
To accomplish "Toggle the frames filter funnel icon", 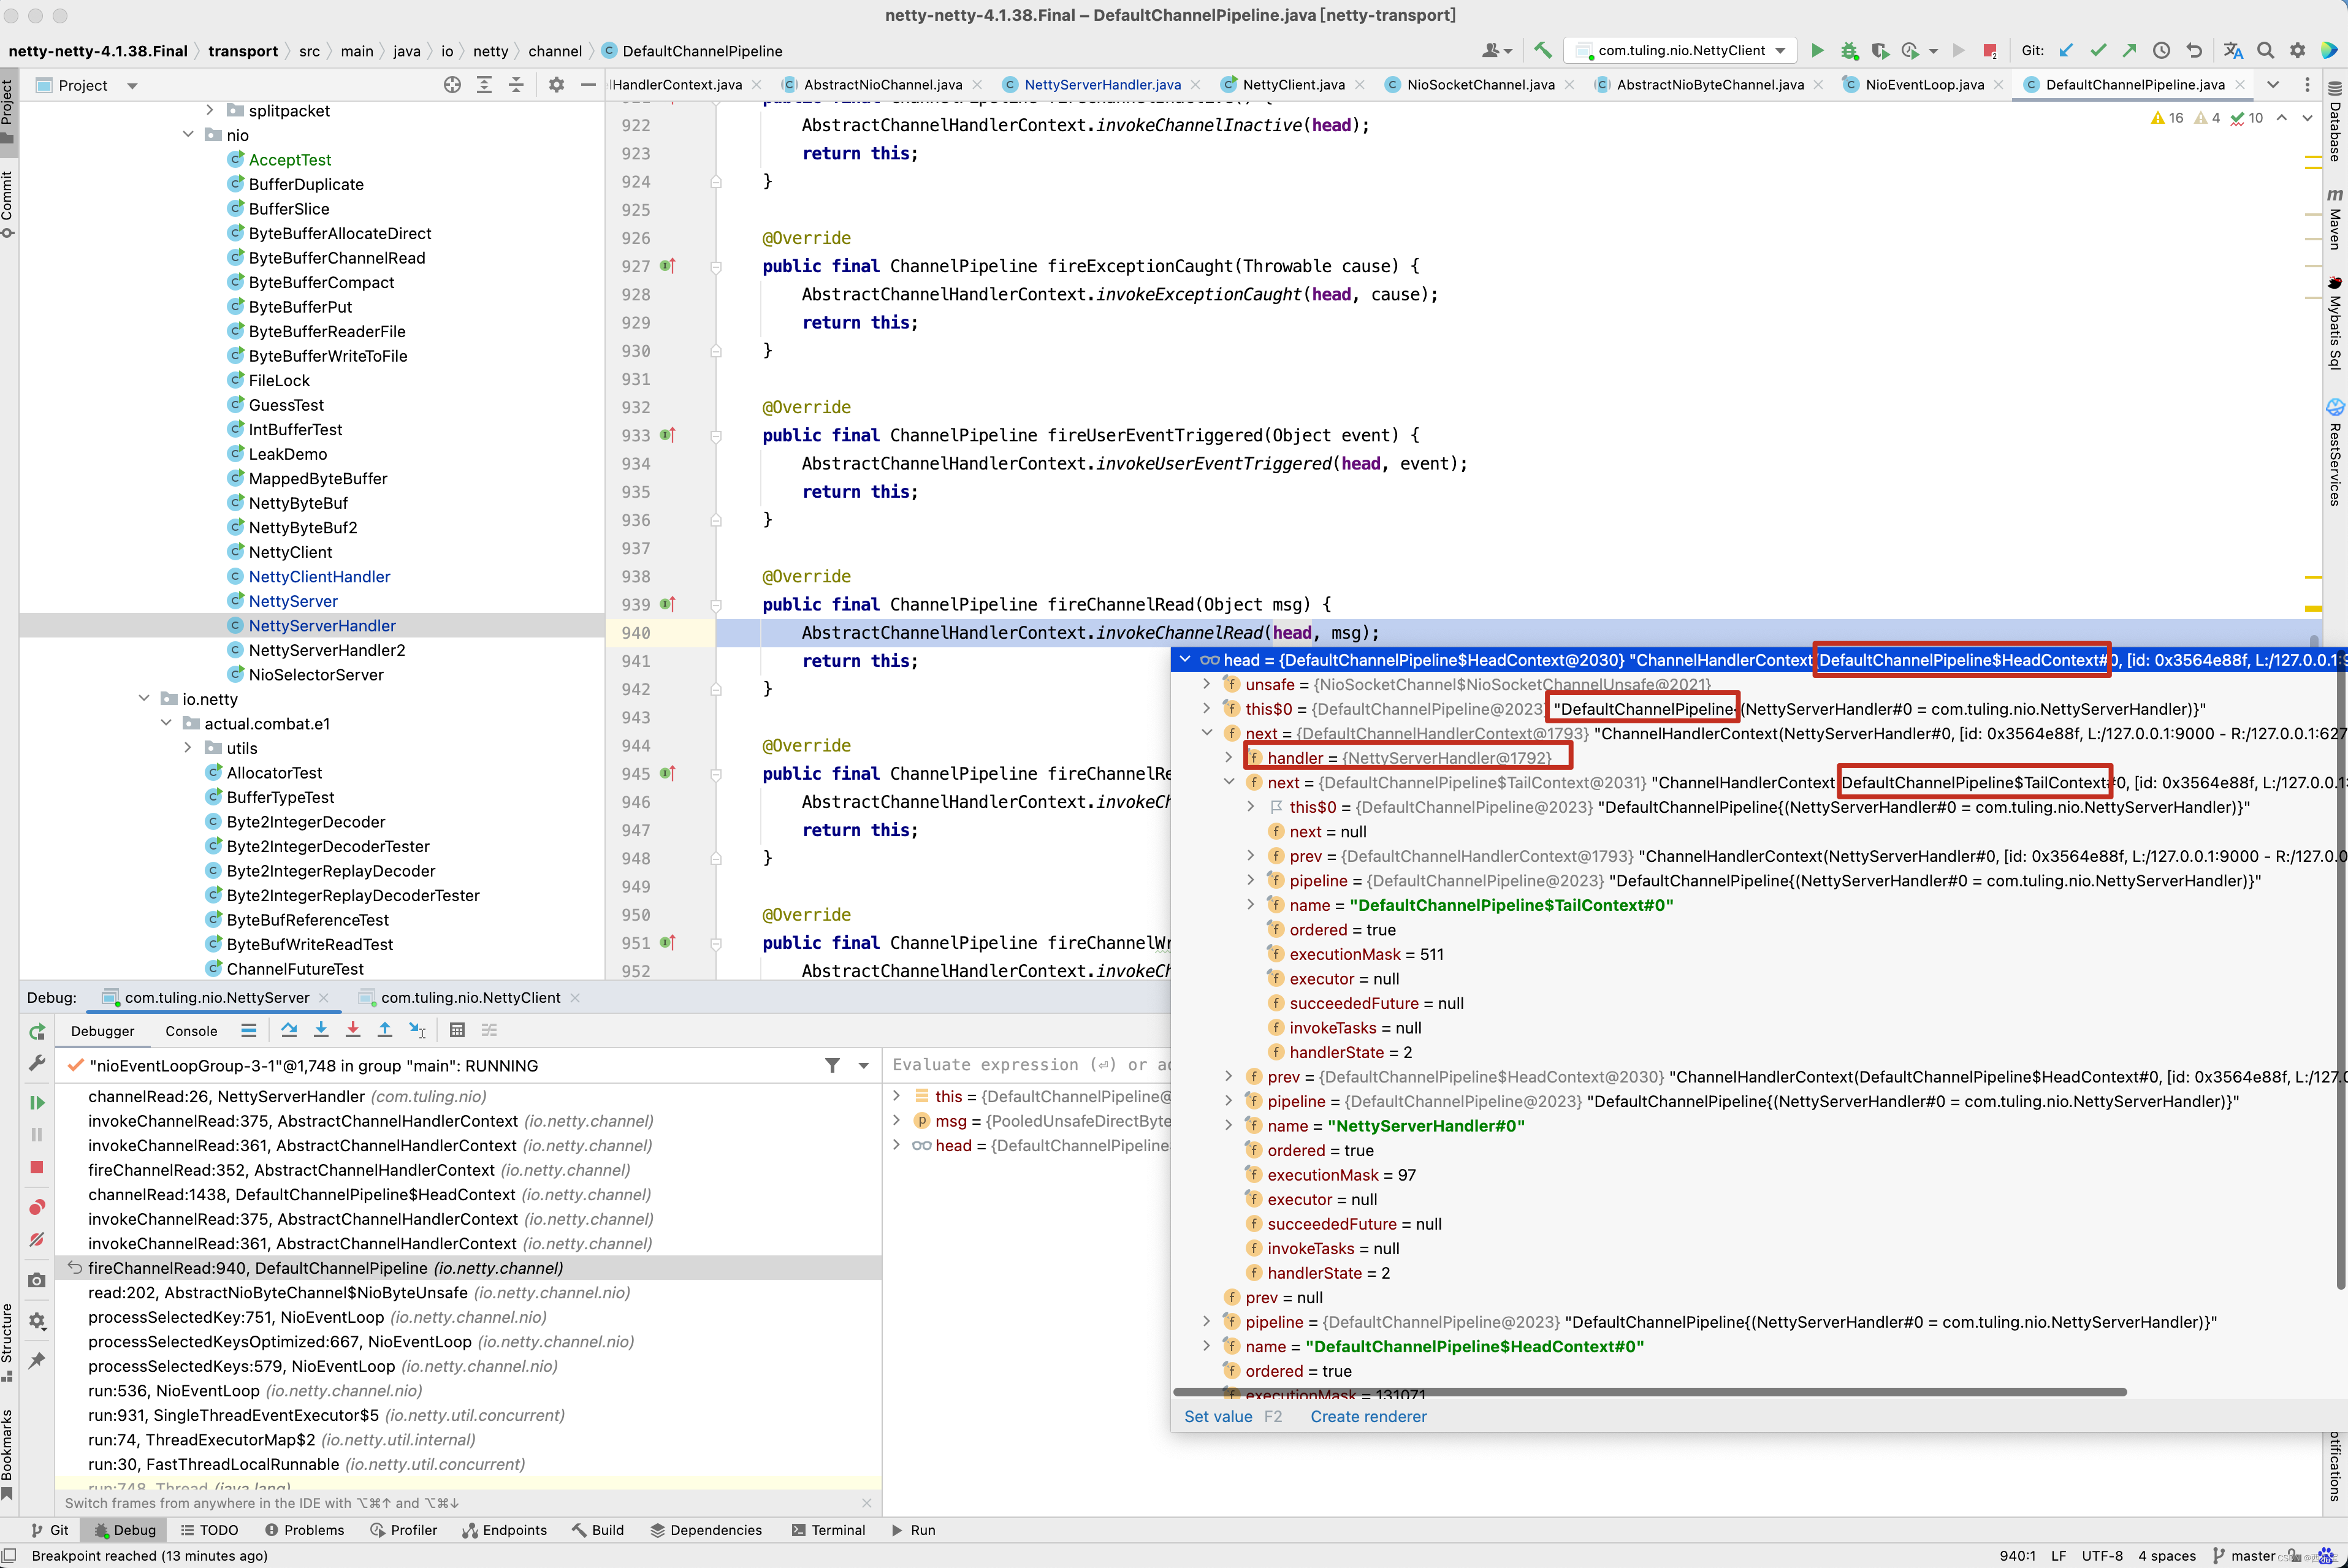I will point(832,1066).
